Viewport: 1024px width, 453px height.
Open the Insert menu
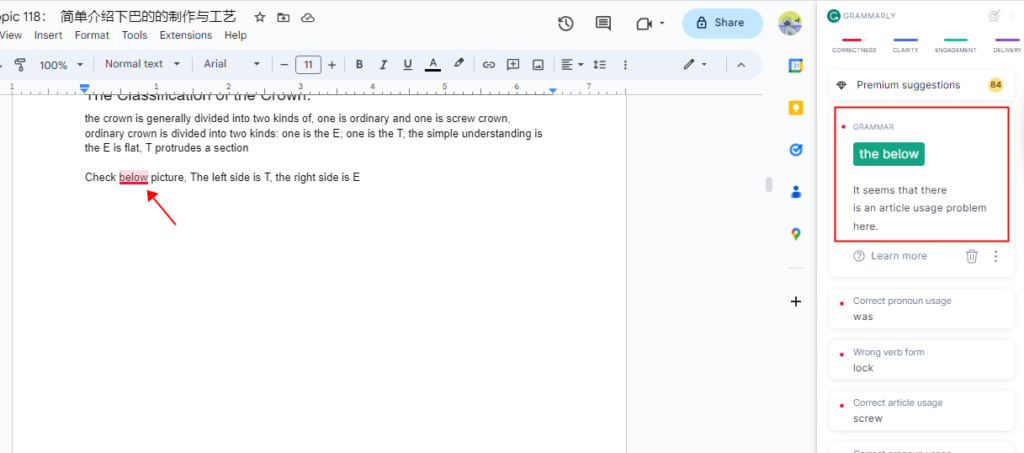point(48,35)
